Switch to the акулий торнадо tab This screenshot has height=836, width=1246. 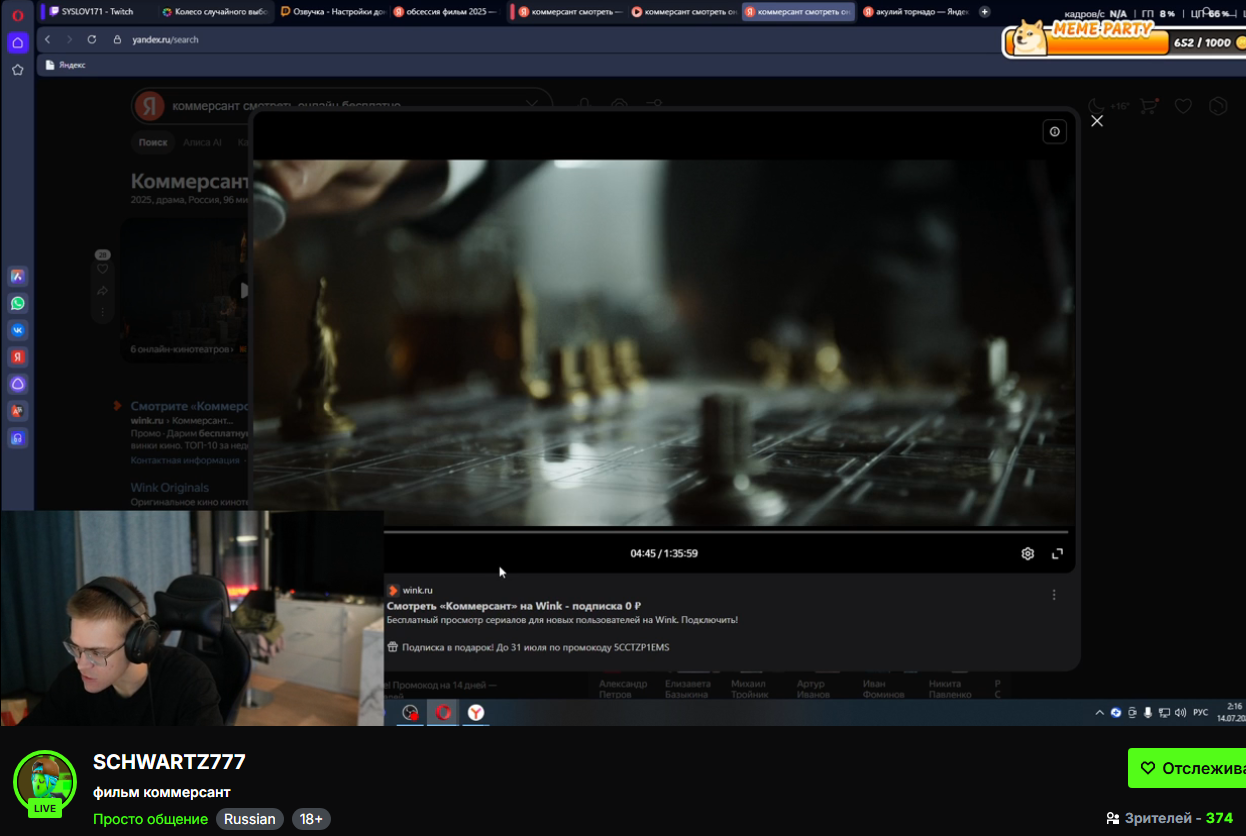[x=914, y=12]
